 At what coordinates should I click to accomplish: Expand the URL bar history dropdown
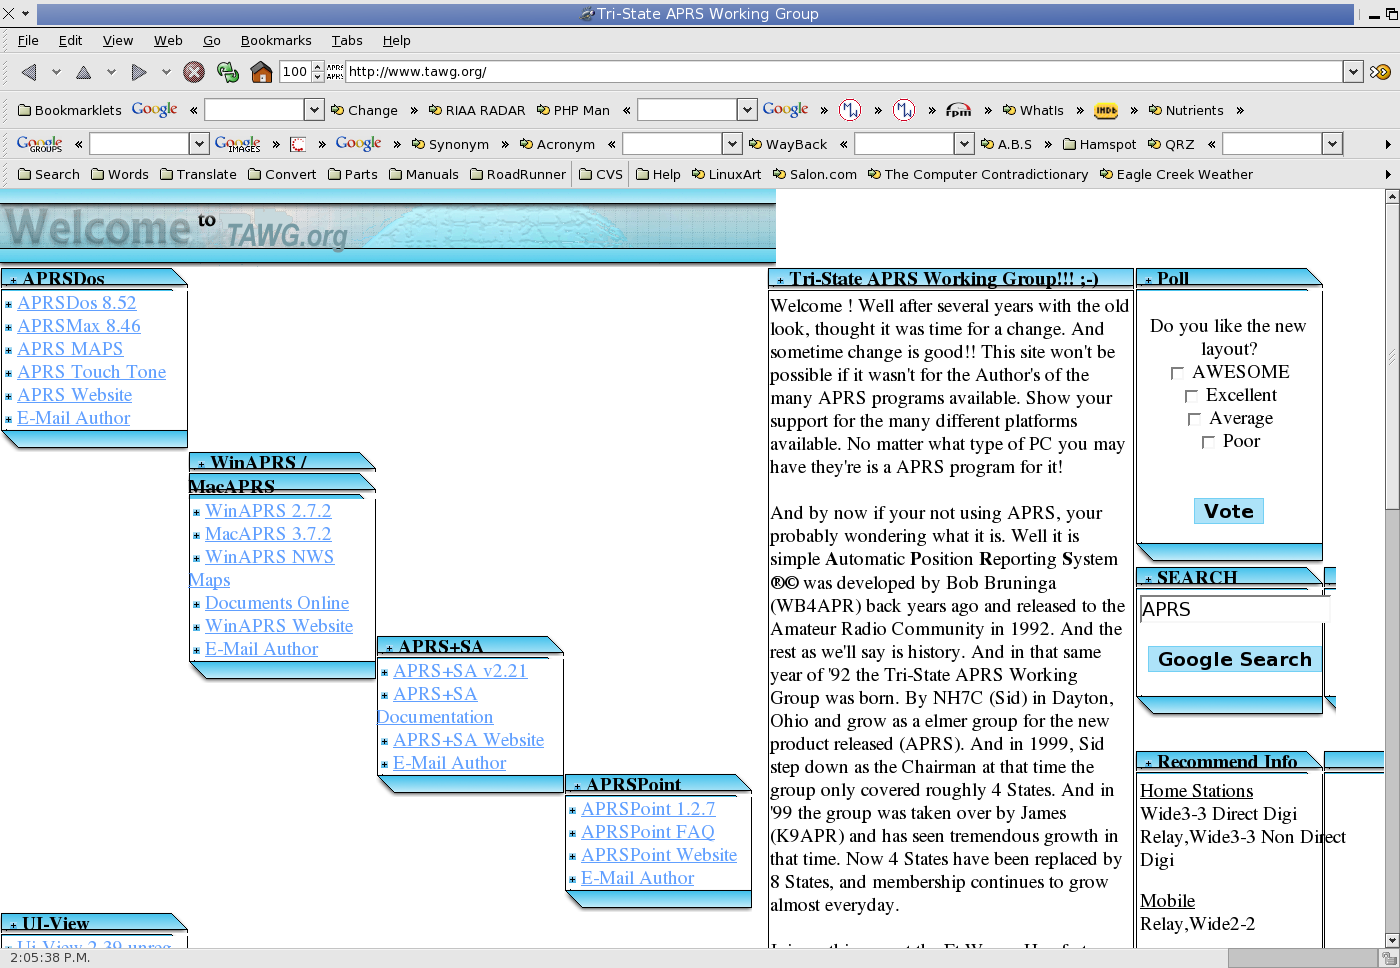[1353, 72]
